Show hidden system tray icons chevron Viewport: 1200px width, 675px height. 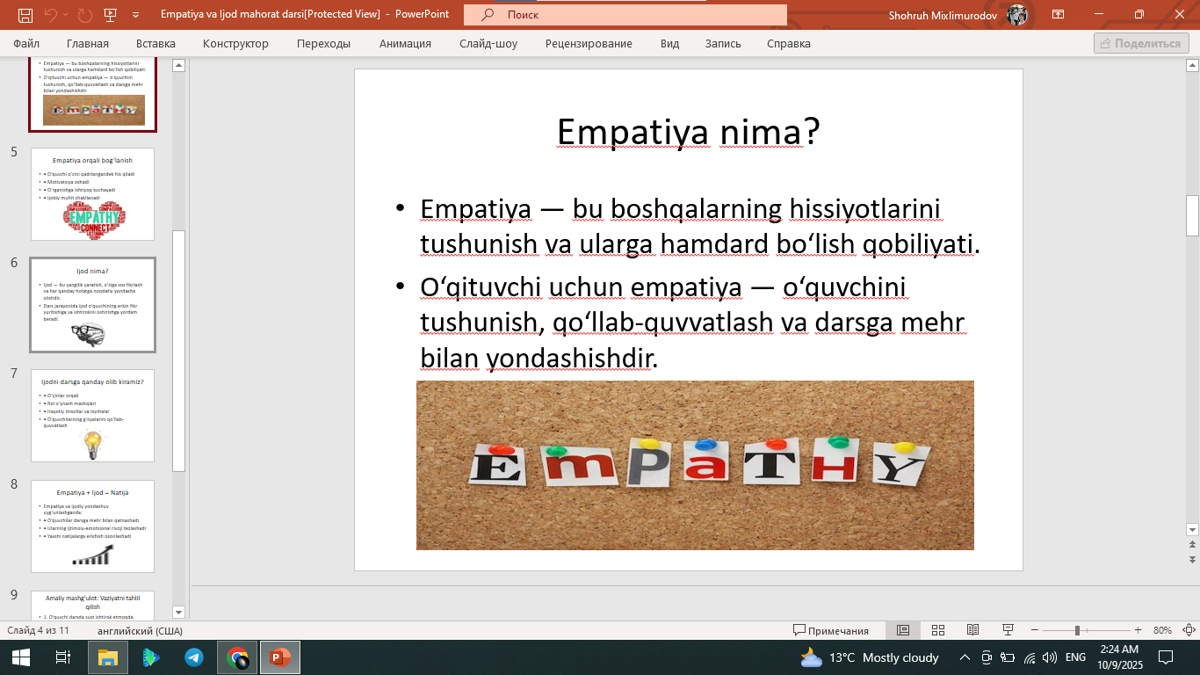[964, 657]
